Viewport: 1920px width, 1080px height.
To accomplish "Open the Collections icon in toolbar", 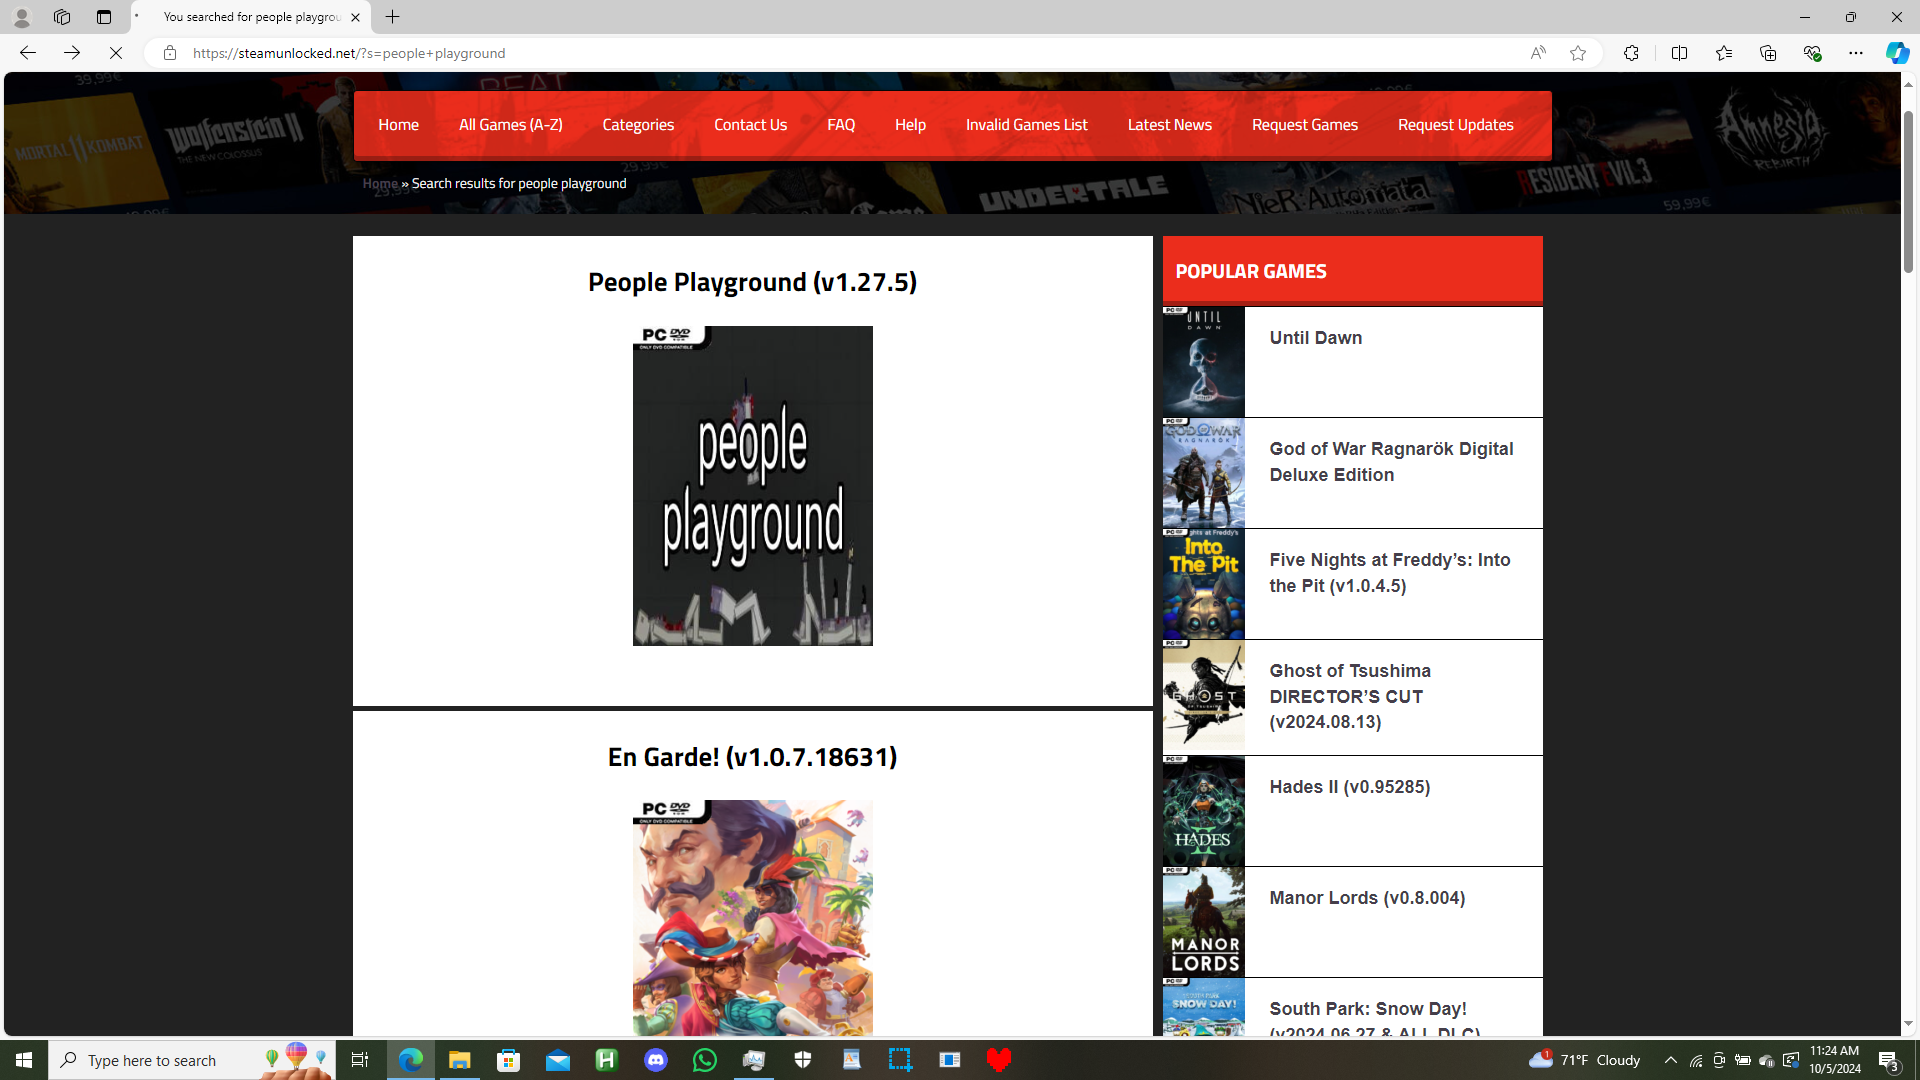I will 1767,53.
